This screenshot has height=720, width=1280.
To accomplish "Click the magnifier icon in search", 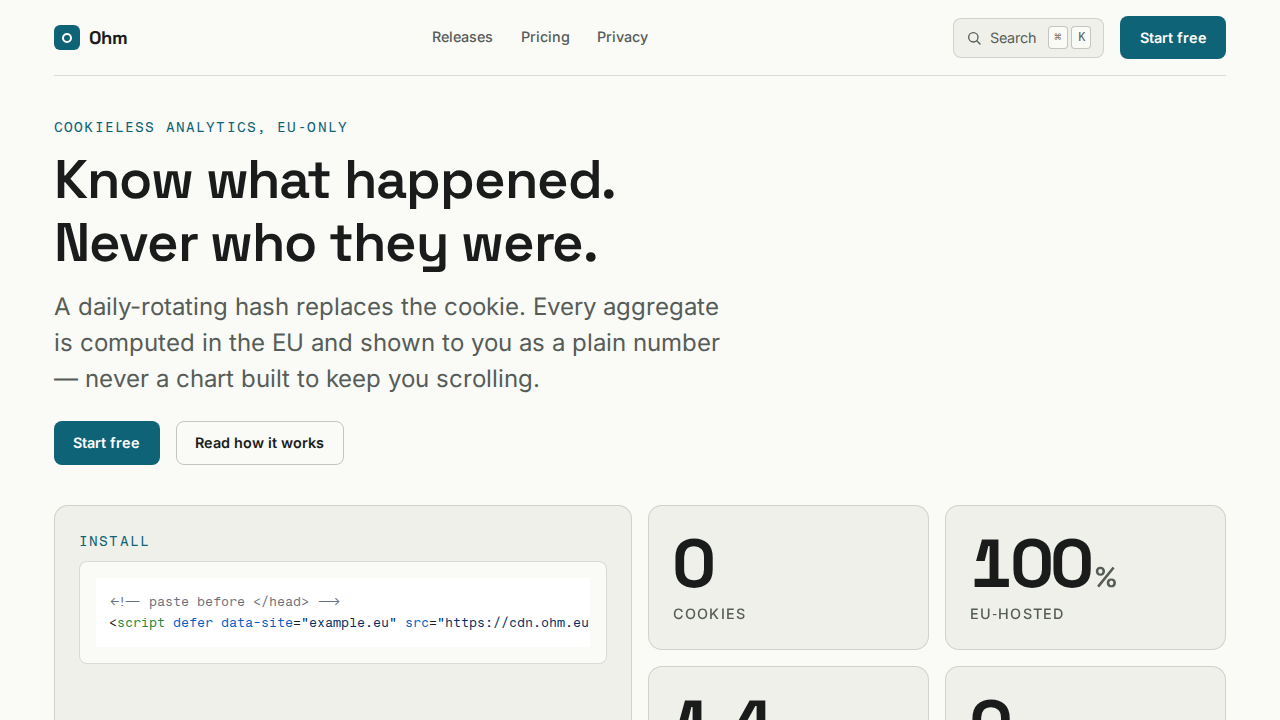I will click(974, 38).
